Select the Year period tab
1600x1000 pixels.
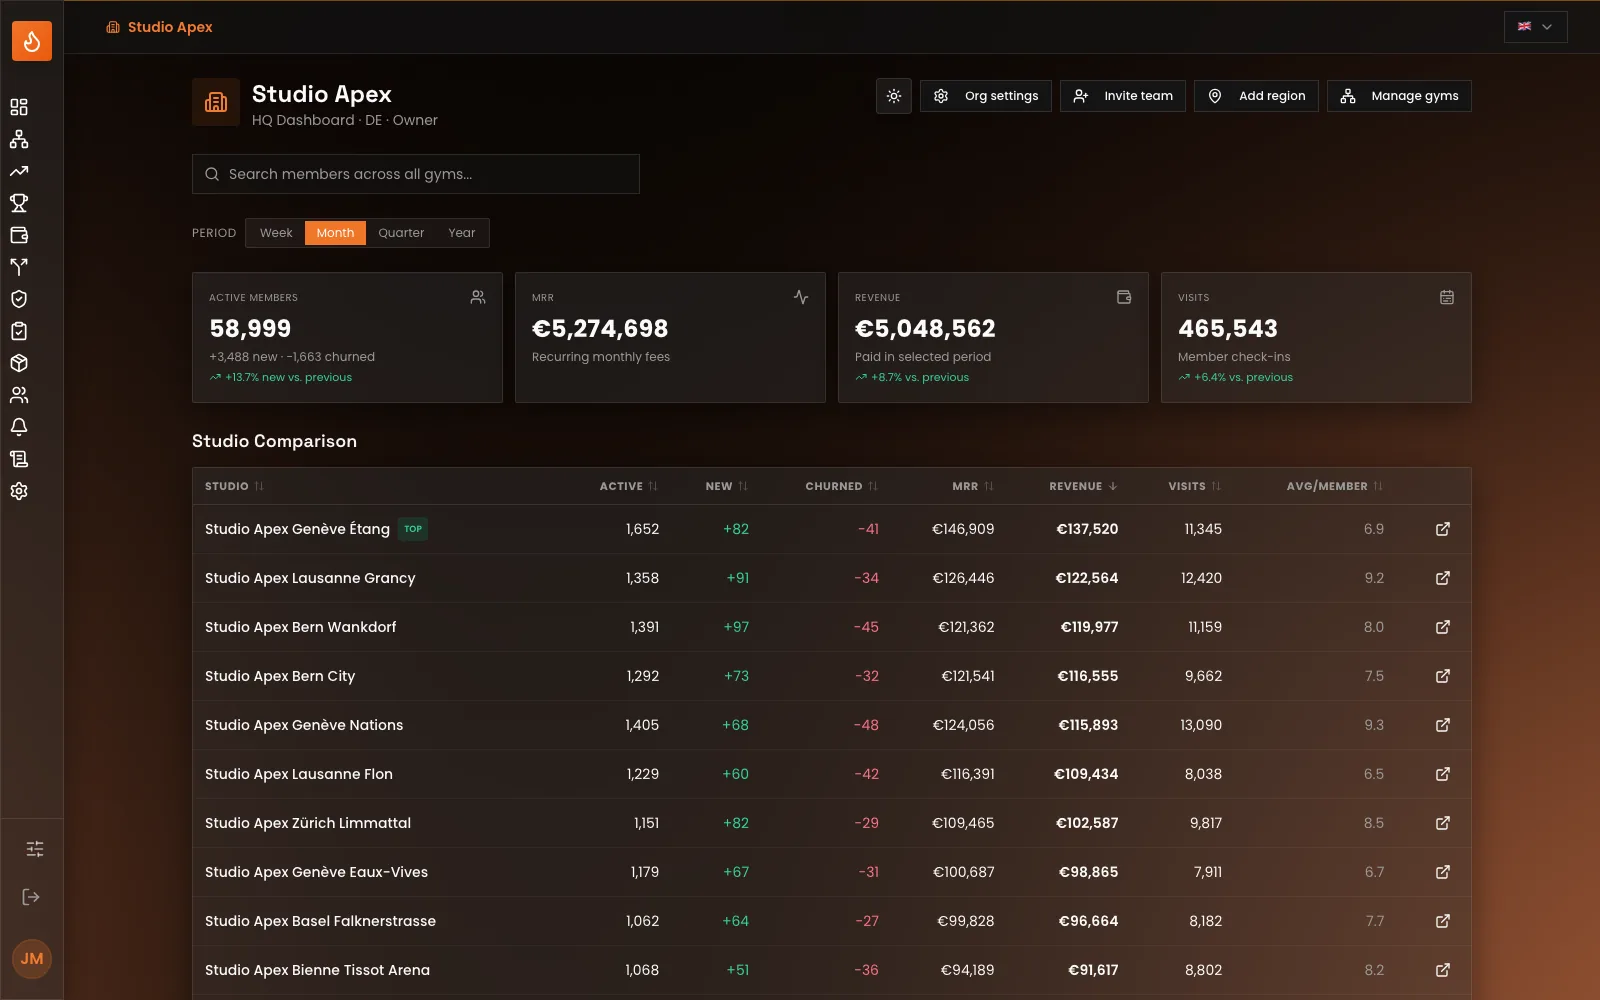(462, 233)
